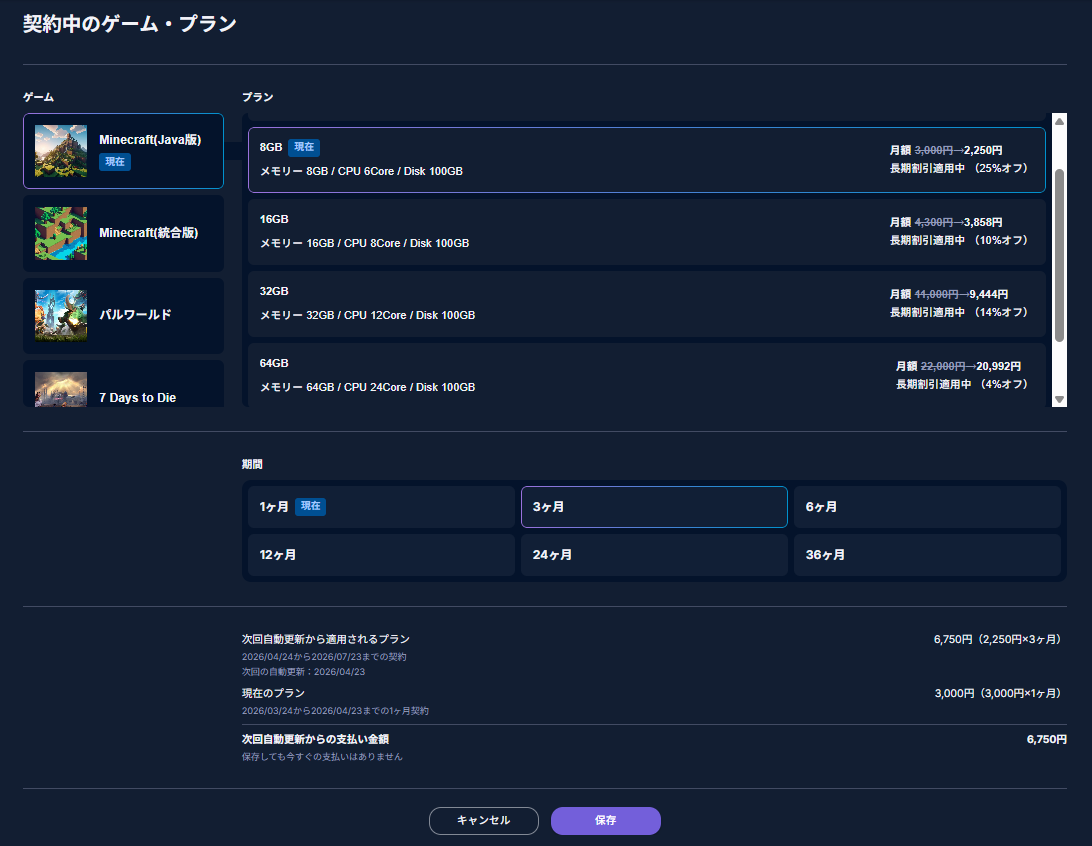Click the plan list scrollbar thumb
Viewport: 1092px width, 846px height.
pos(1059,256)
